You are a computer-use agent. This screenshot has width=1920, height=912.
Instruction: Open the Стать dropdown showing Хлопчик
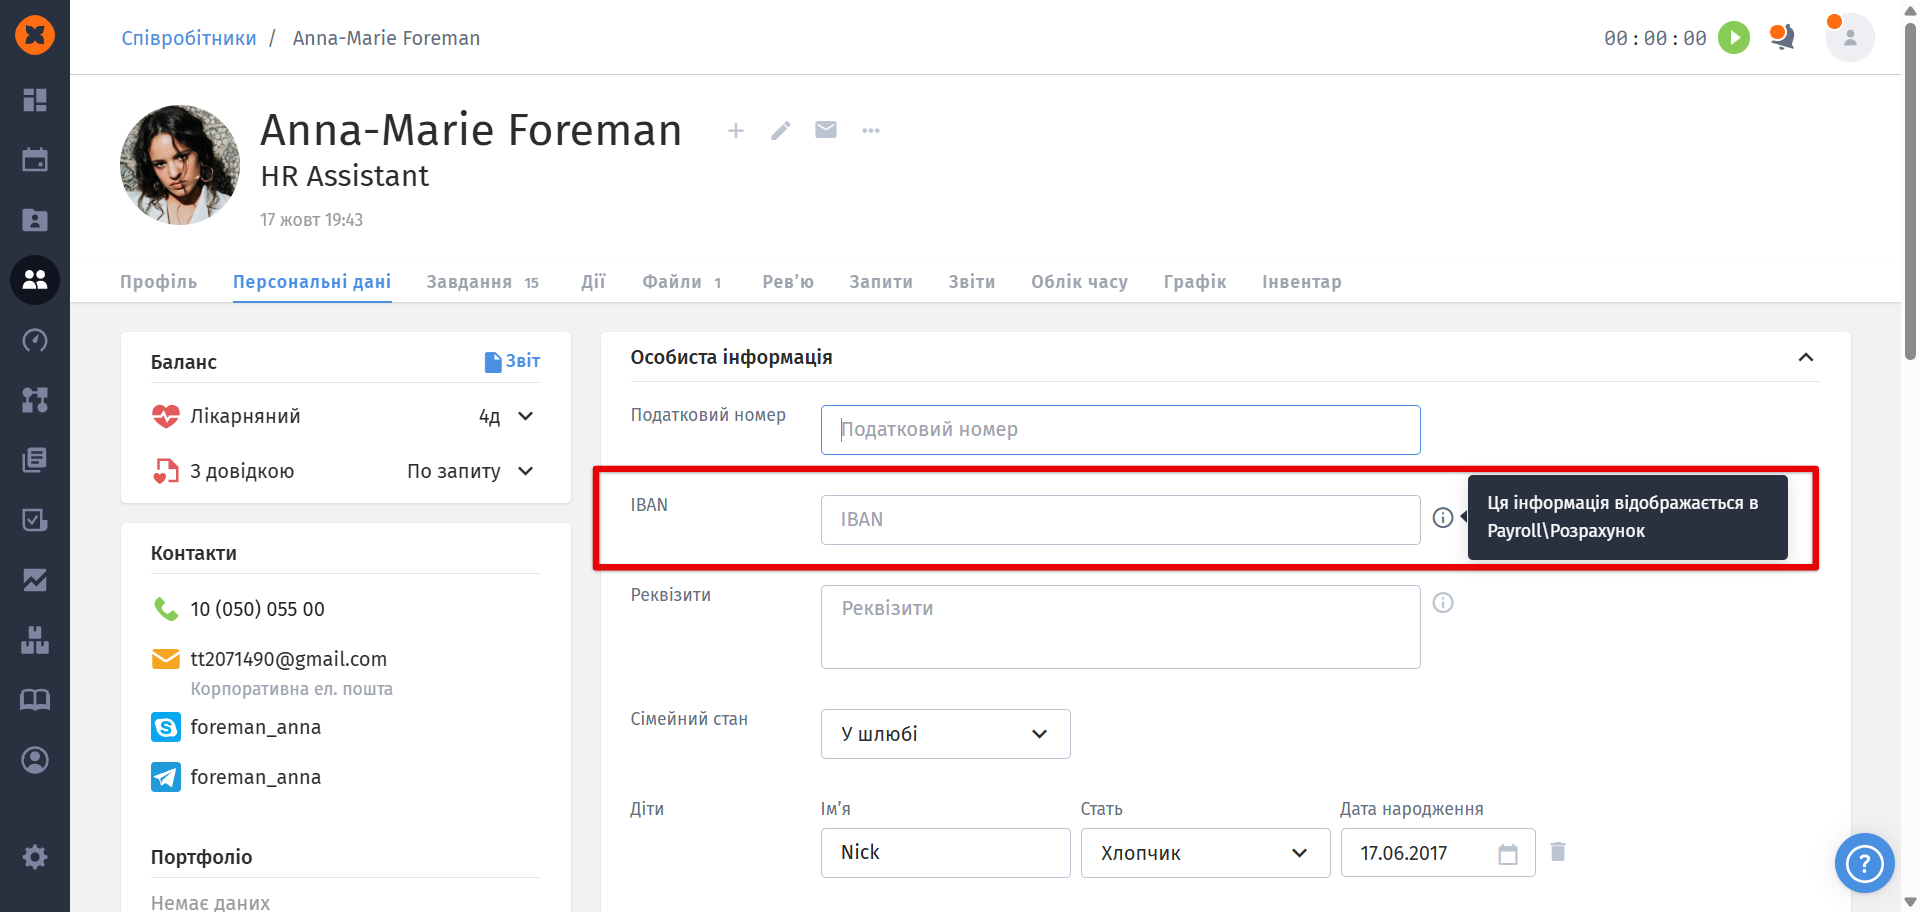pyautogui.click(x=1204, y=853)
